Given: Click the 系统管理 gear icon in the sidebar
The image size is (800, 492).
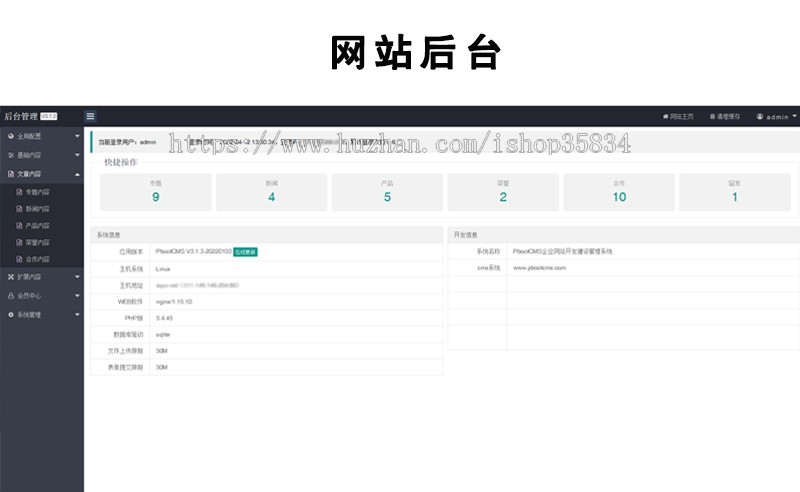Looking at the screenshot, I should tap(11, 315).
